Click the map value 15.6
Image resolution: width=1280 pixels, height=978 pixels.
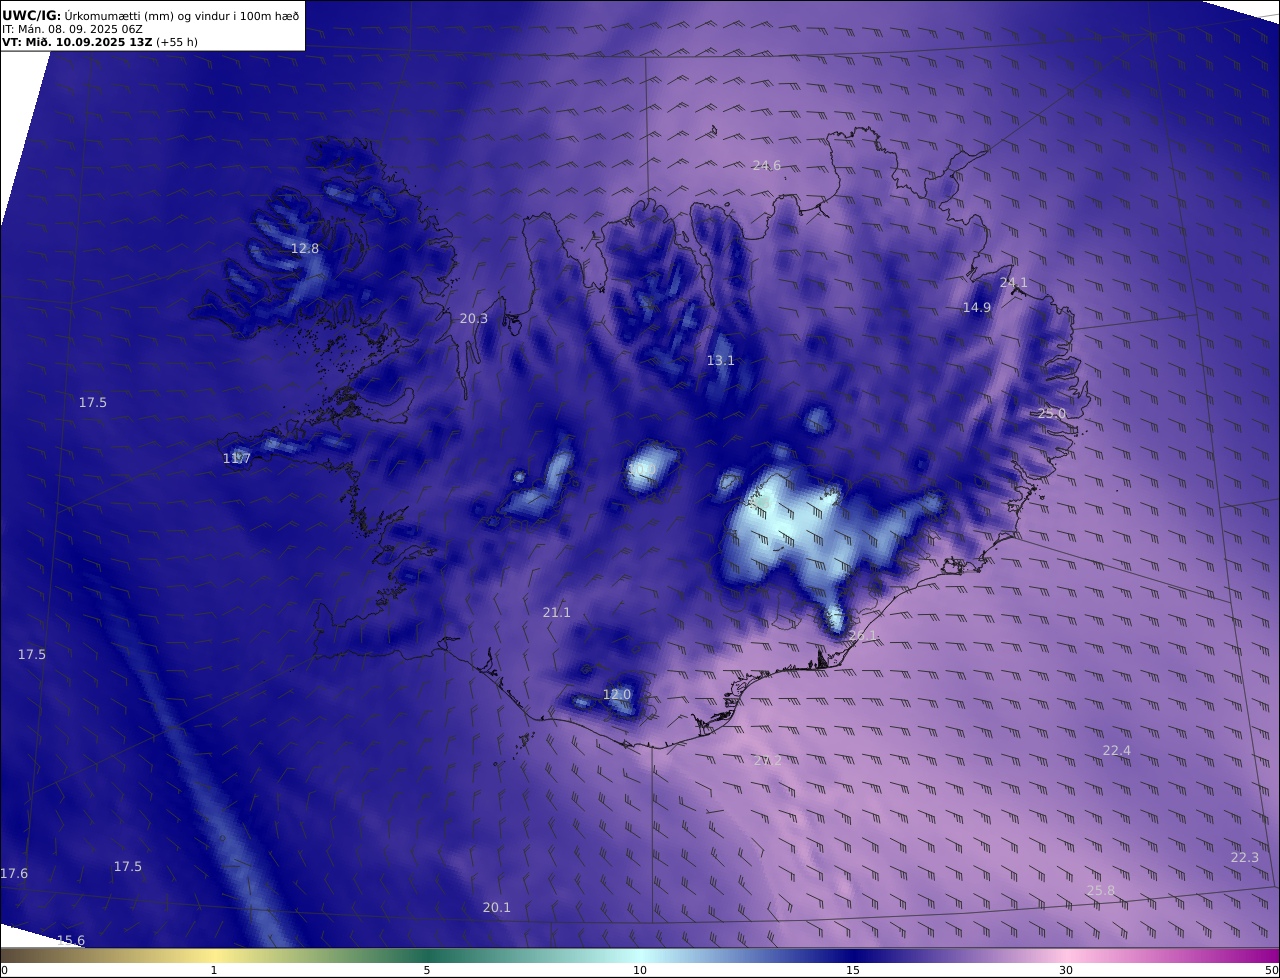point(71,941)
